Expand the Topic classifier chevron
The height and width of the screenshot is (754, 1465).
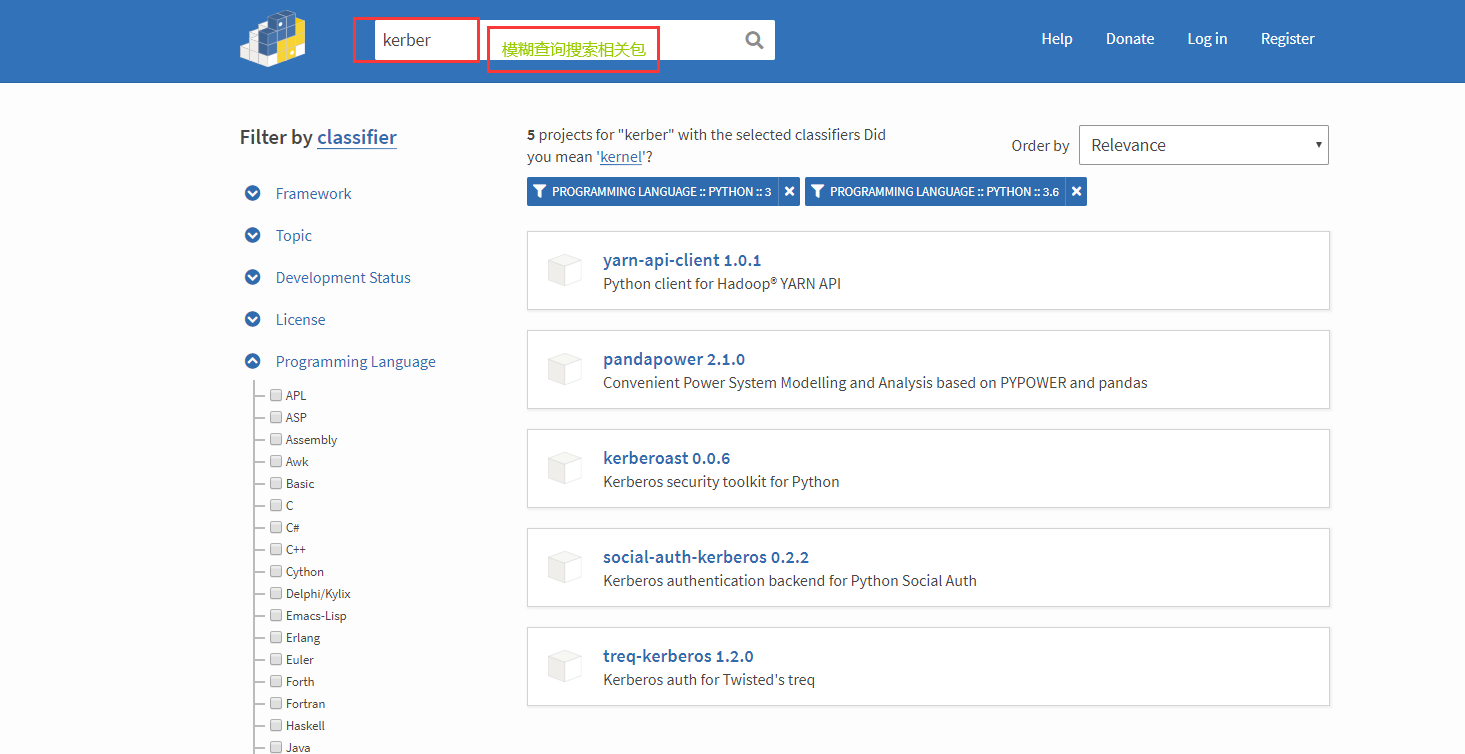tap(253, 235)
